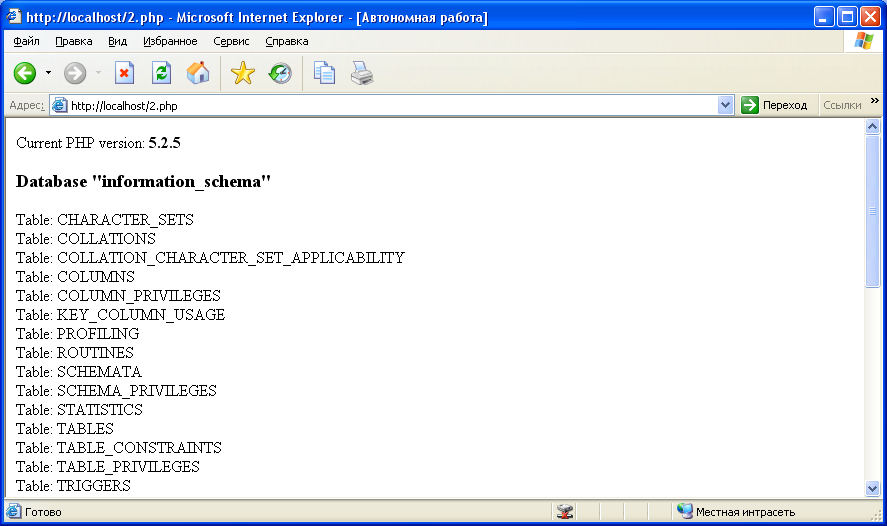Maximize the Internet Explorer window
Viewport: 887px width, 526px height.
pyautogui.click(x=847, y=17)
